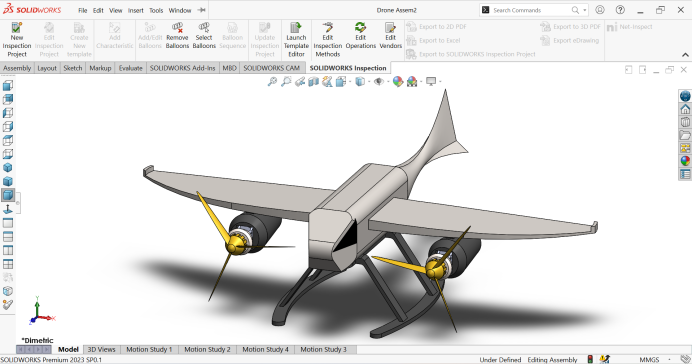The width and height of the screenshot is (692, 364).
Task: Switch to Evaluate tab
Action: click(131, 68)
